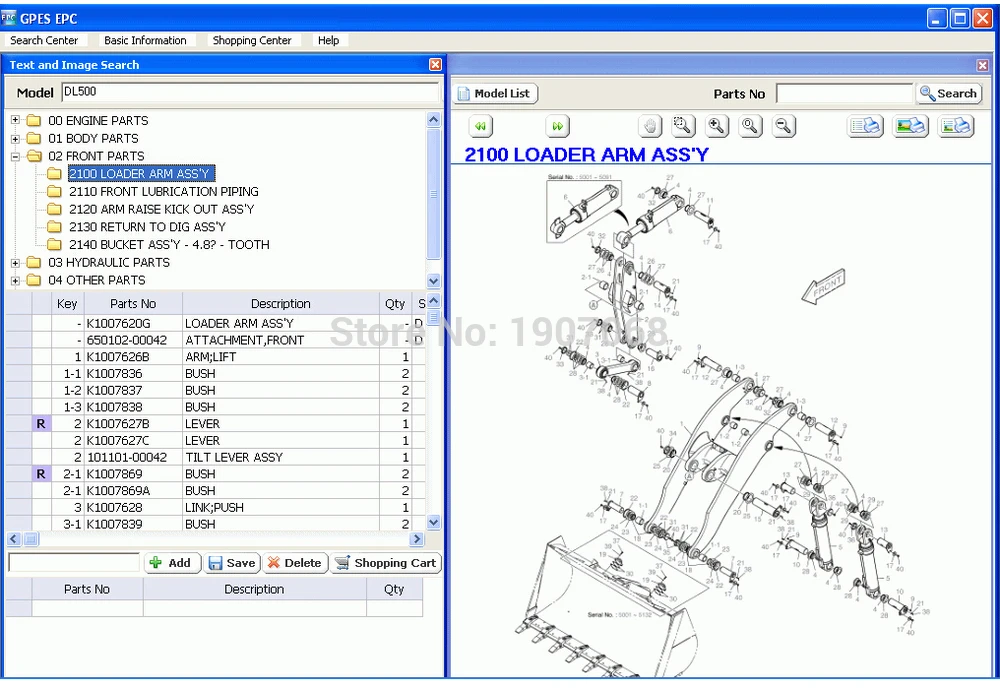
Task: Select 2110 FRONT LUBRICATION PIPING tree item
Action: coord(164,191)
